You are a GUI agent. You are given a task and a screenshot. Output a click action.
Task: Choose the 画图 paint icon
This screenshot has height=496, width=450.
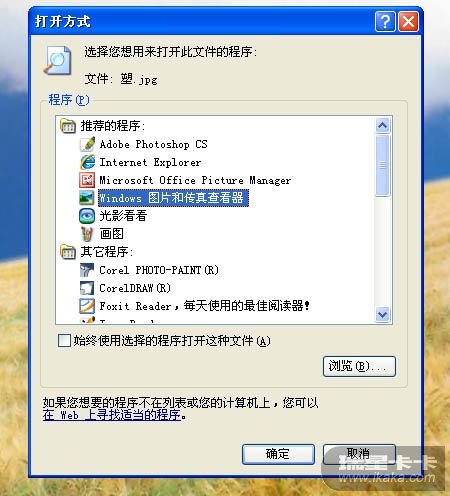point(87,234)
